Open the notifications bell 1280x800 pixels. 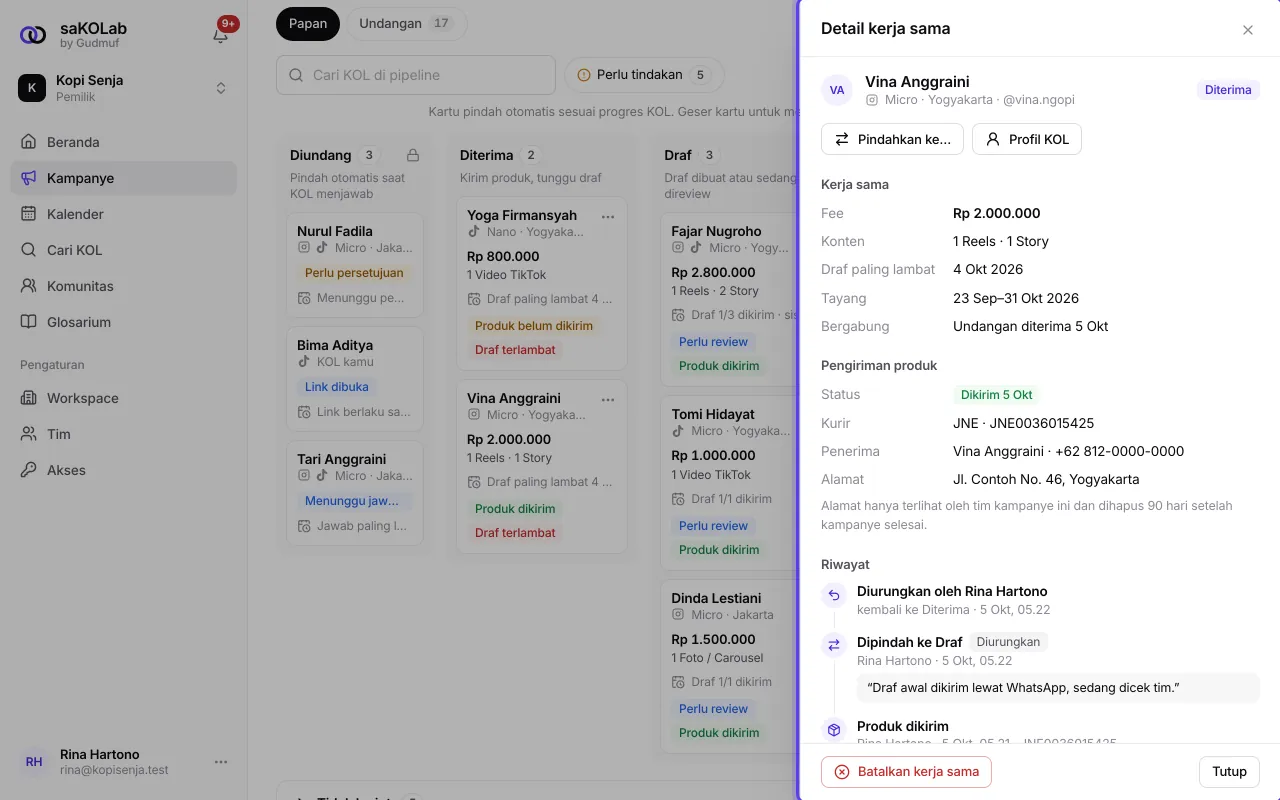pyautogui.click(x=221, y=35)
